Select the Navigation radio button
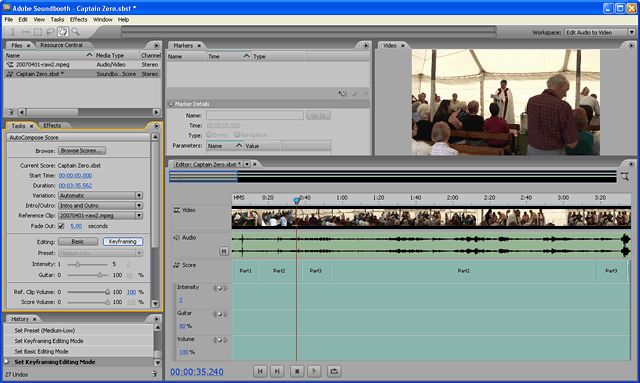 (x=237, y=135)
